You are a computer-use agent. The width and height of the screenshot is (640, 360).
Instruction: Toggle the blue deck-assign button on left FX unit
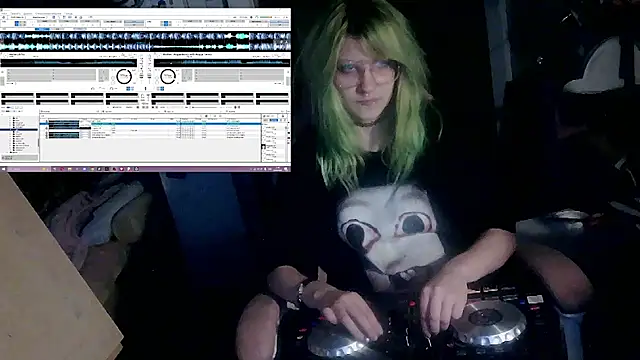pyautogui.click(x=17, y=24)
